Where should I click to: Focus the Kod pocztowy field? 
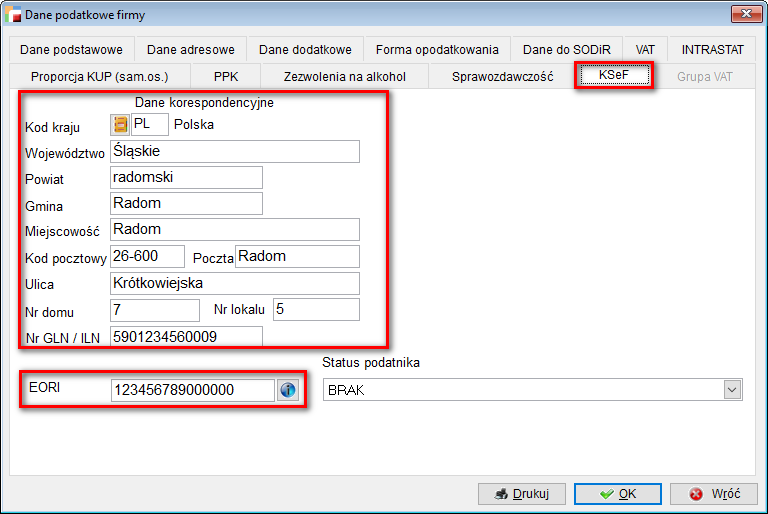(147, 257)
